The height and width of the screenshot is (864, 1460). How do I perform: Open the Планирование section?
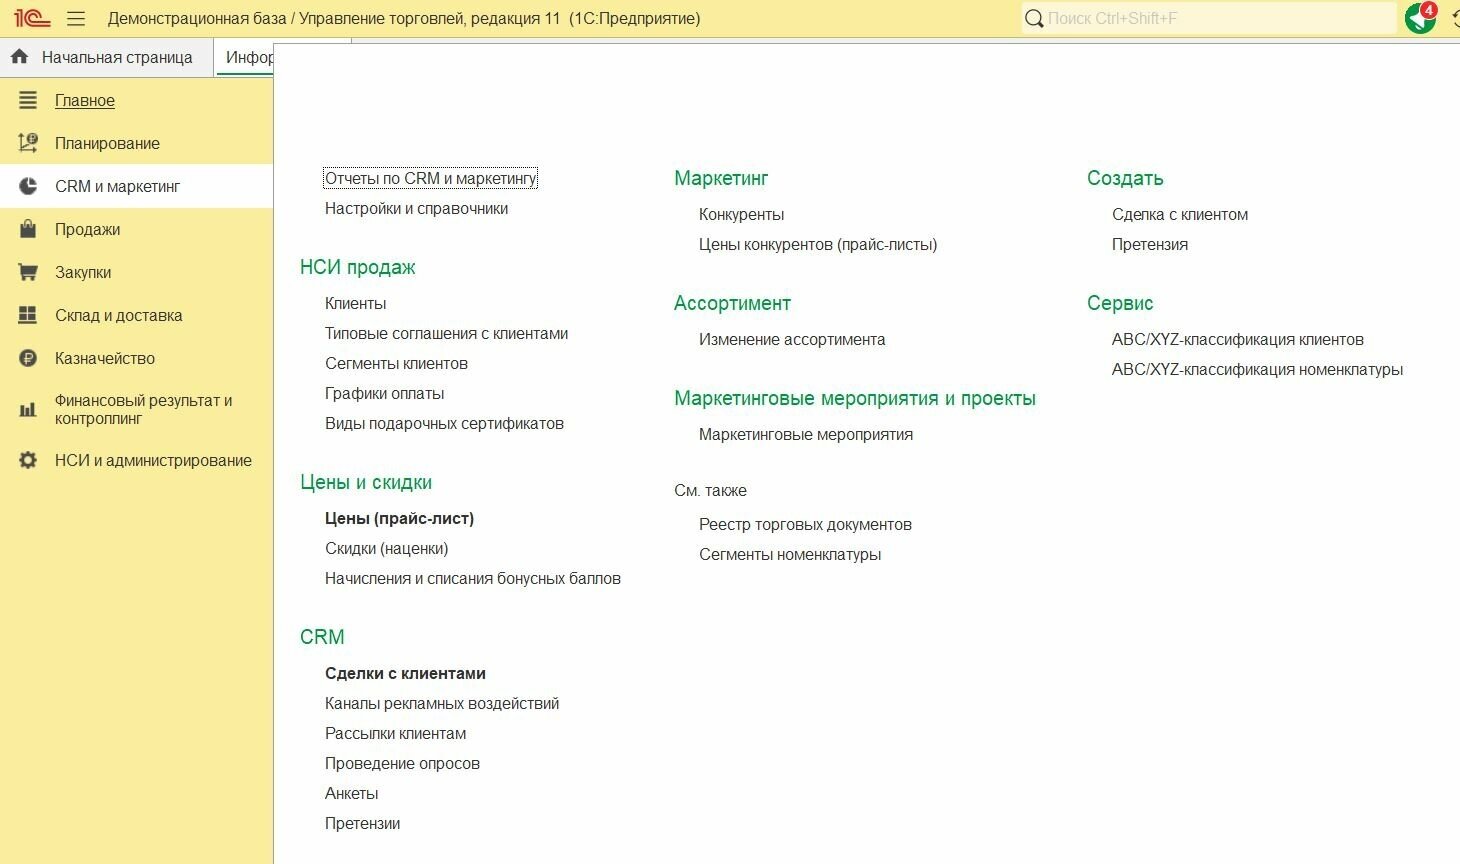(107, 143)
